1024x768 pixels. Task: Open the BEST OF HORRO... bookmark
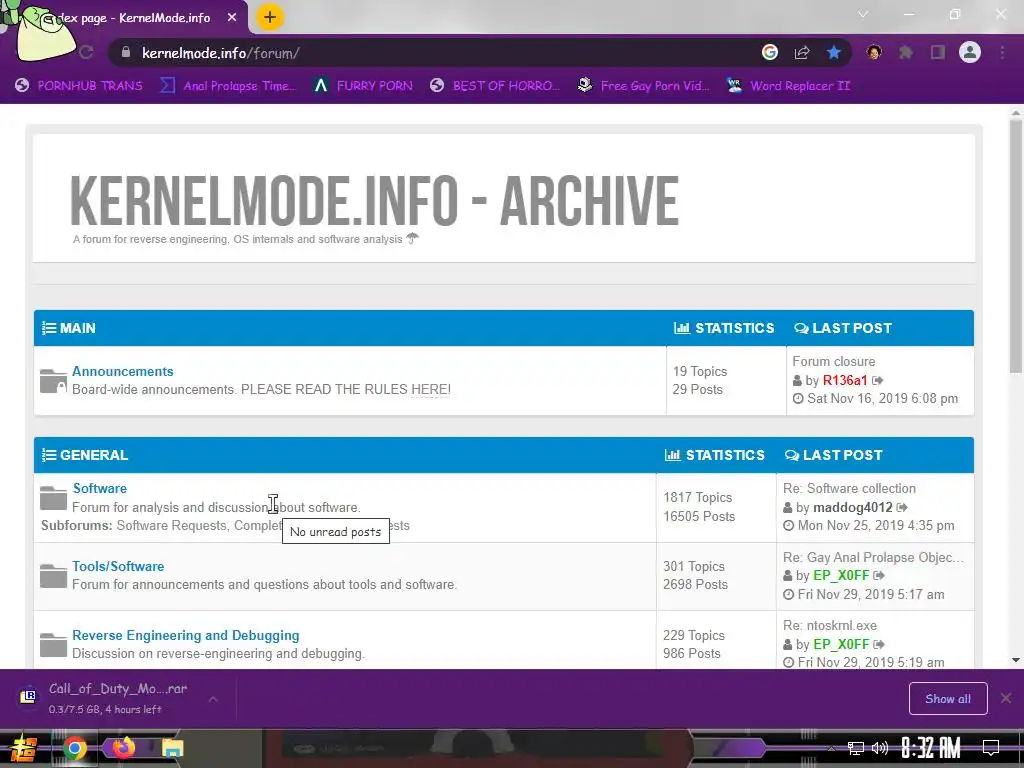click(495, 86)
